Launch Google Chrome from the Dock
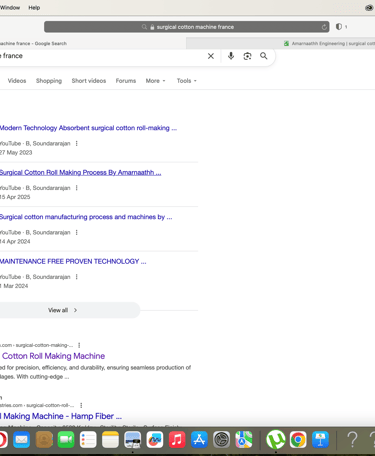Viewport: 375px width, 456px height. tap(298, 440)
